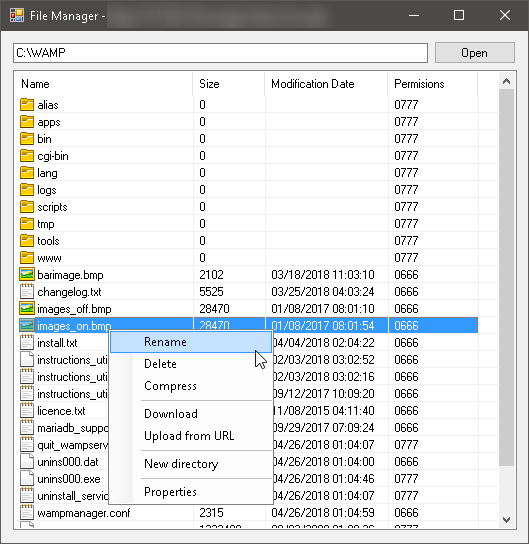Click date 01/08/2017 08:01:10
This screenshot has width=529, height=544.
[x=323, y=308]
